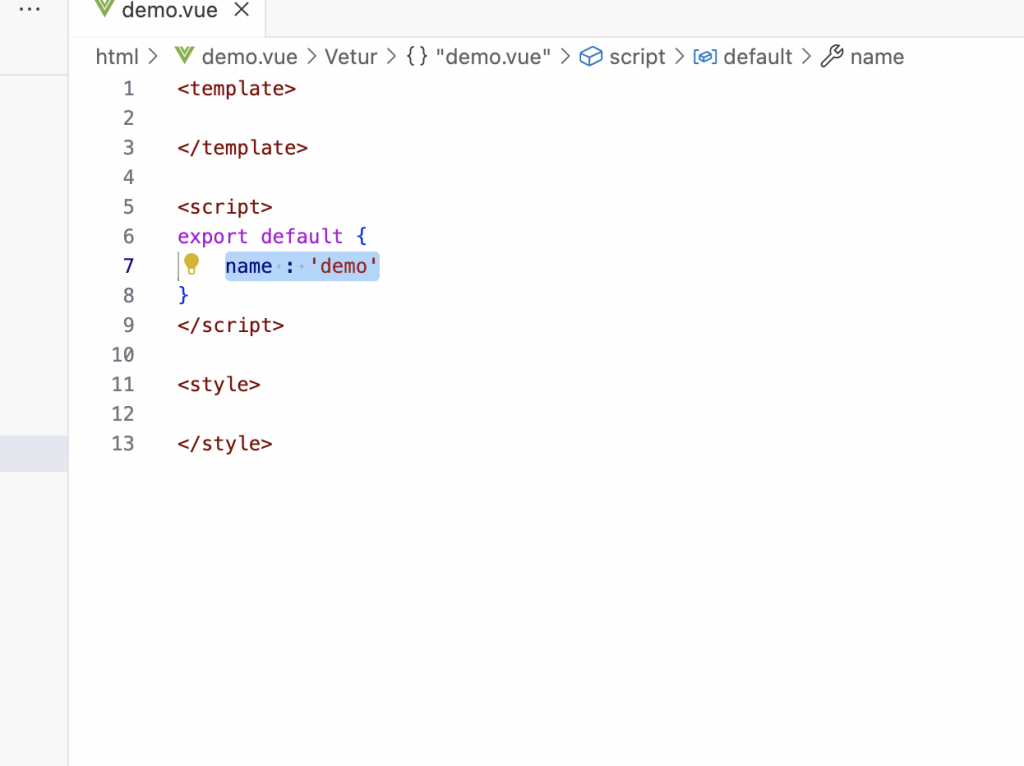Click the Vetur breadcrumb item
The height and width of the screenshot is (766, 1024).
[351, 57]
